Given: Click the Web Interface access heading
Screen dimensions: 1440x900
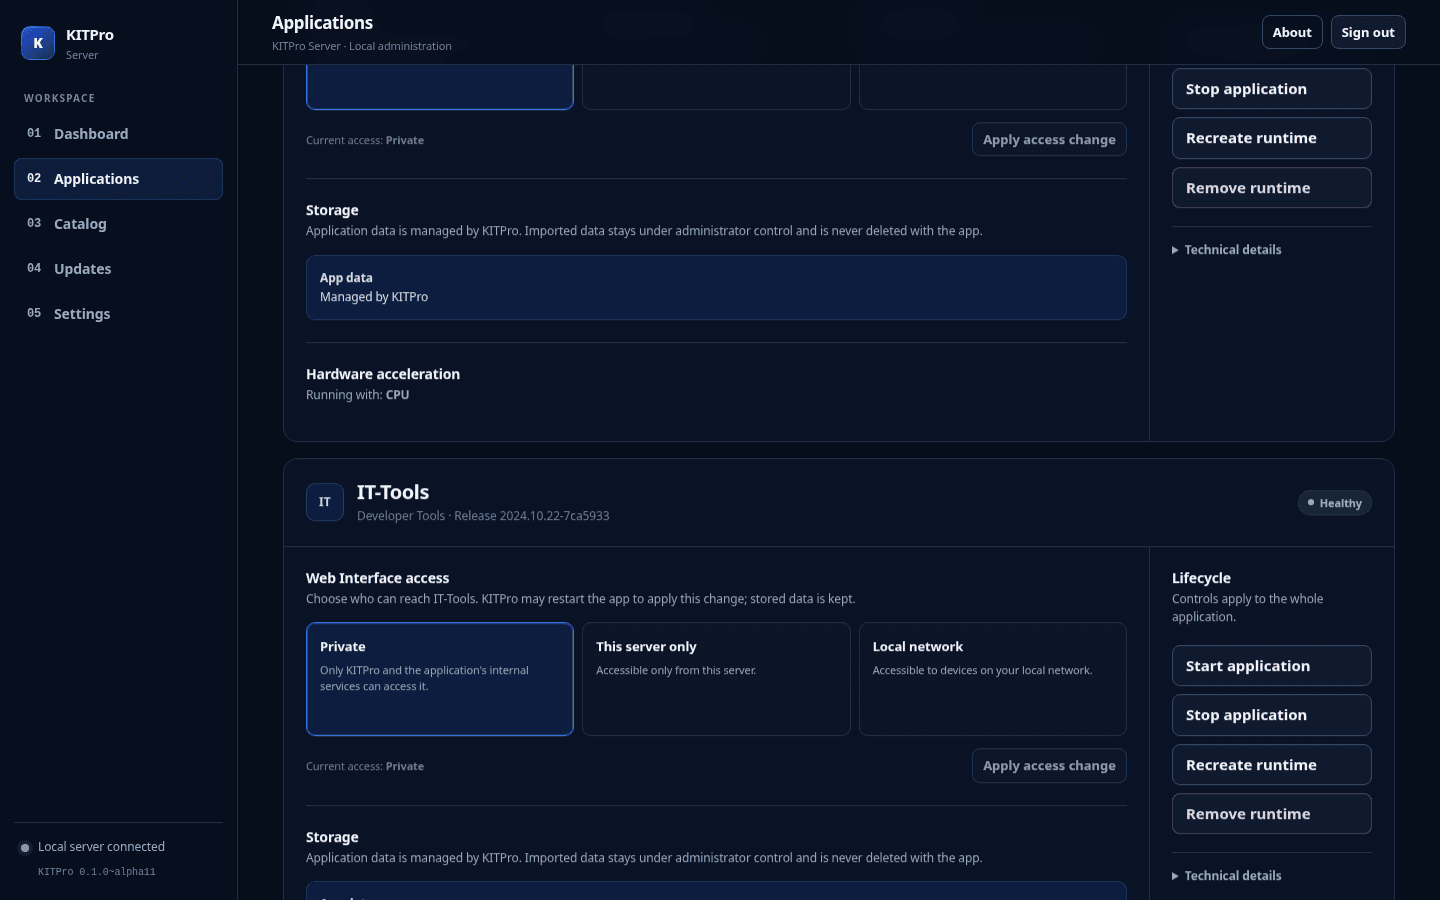Looking at the screenshot, I should (378, 578).
